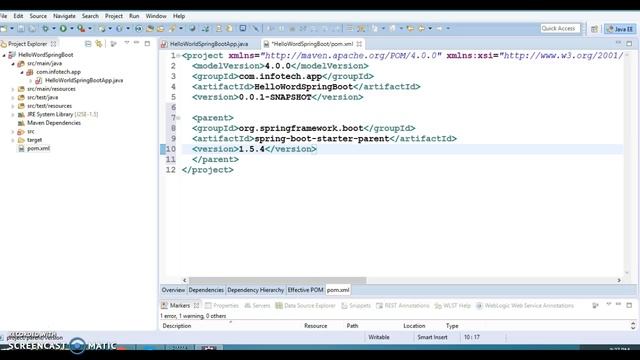Click the Debug bug icon in toolbar
The height and width of the screenshot is (360, 640).
pyautogui.click(x=45, y=29)
